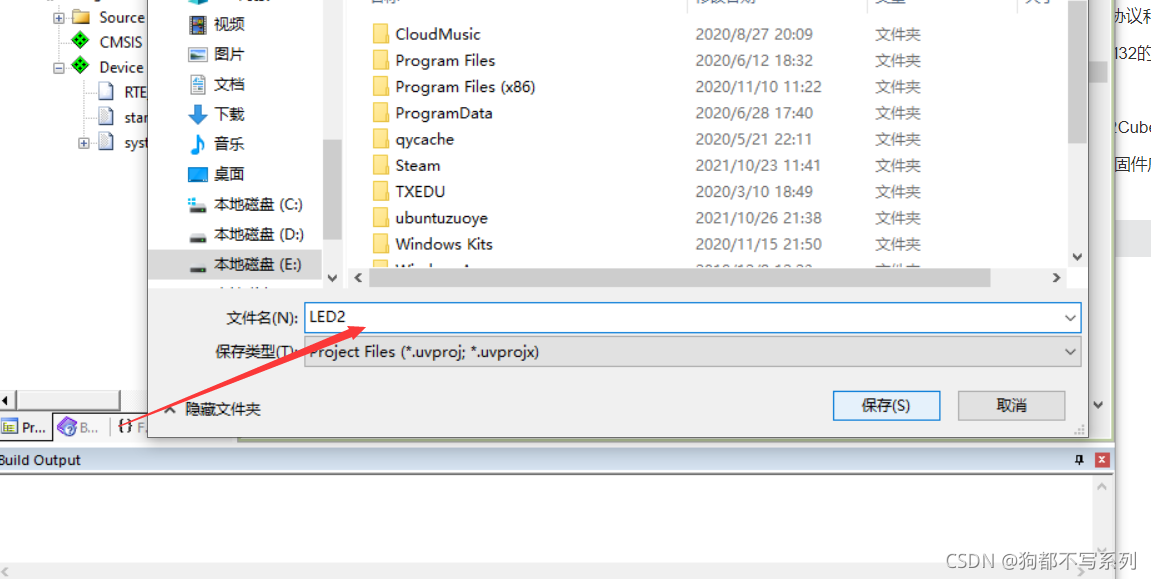Select the 图片 pictures icon

[197, 55]
